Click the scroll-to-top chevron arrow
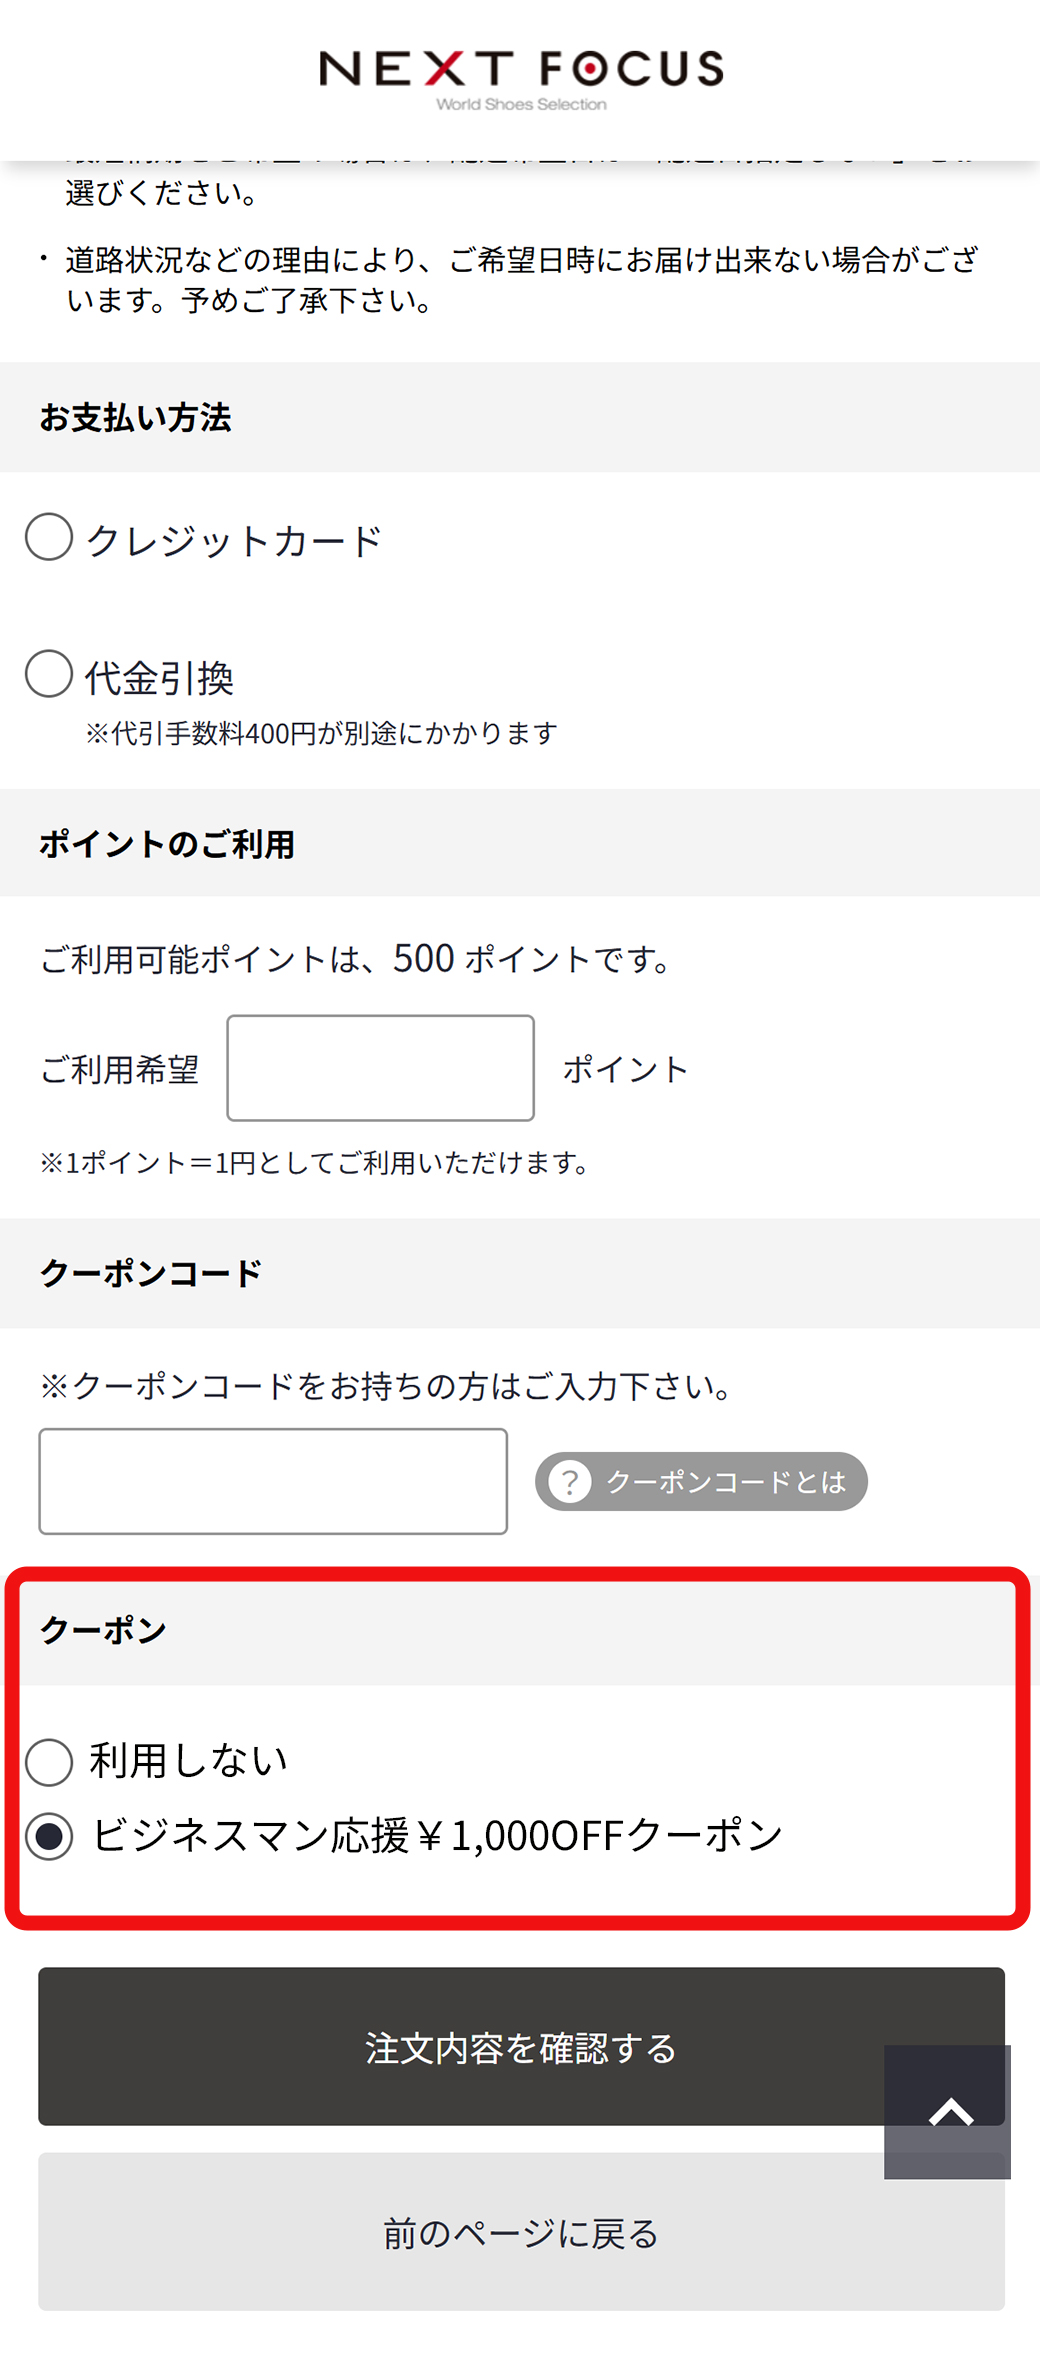This screenshot has height=2369, width=1040. point(948,2111)
